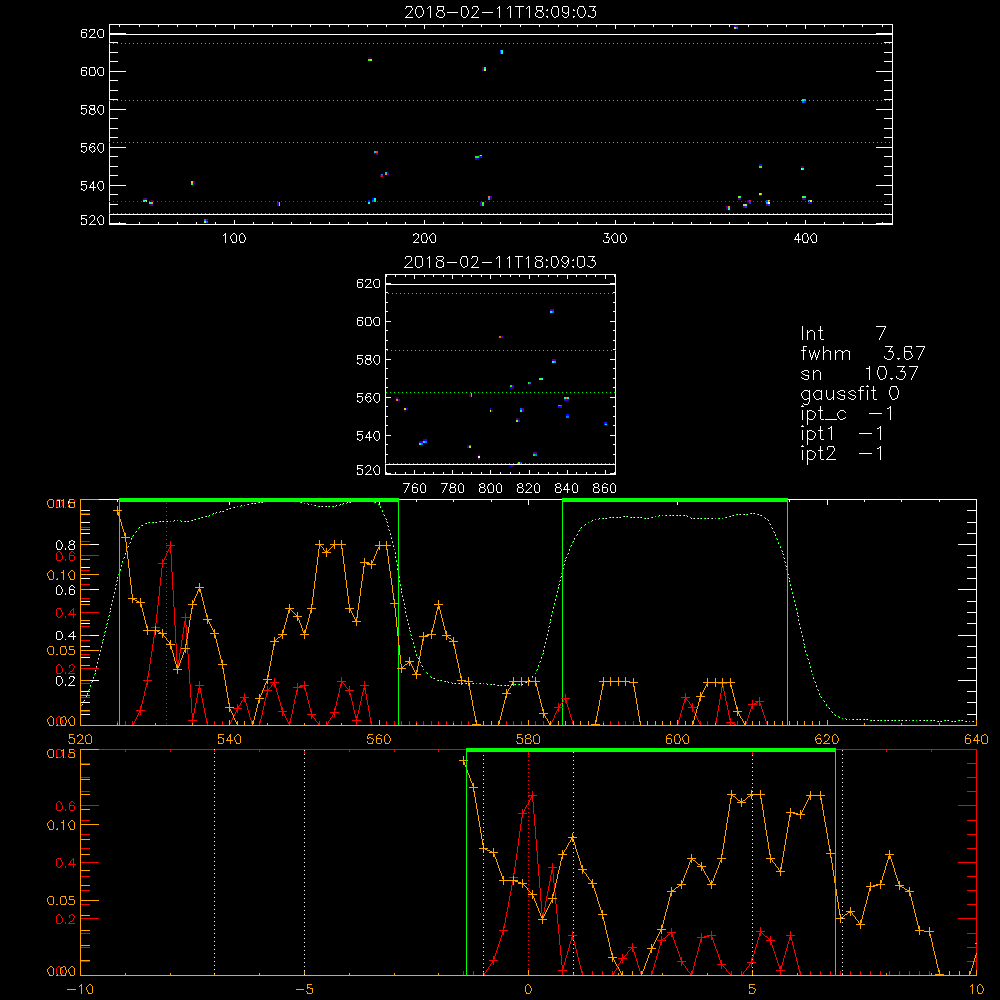Click y-axis label 540 on middle plot
Screen dimensions: 1000x1000
tap(368, 436)
